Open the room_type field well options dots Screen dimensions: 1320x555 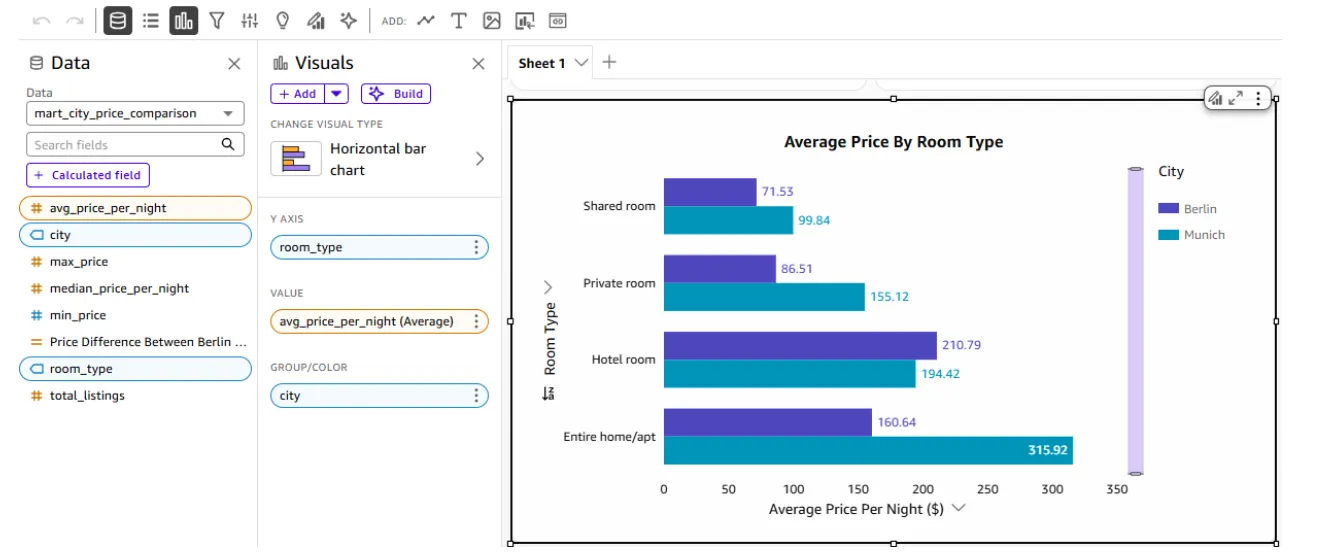[x=476, y=247]
